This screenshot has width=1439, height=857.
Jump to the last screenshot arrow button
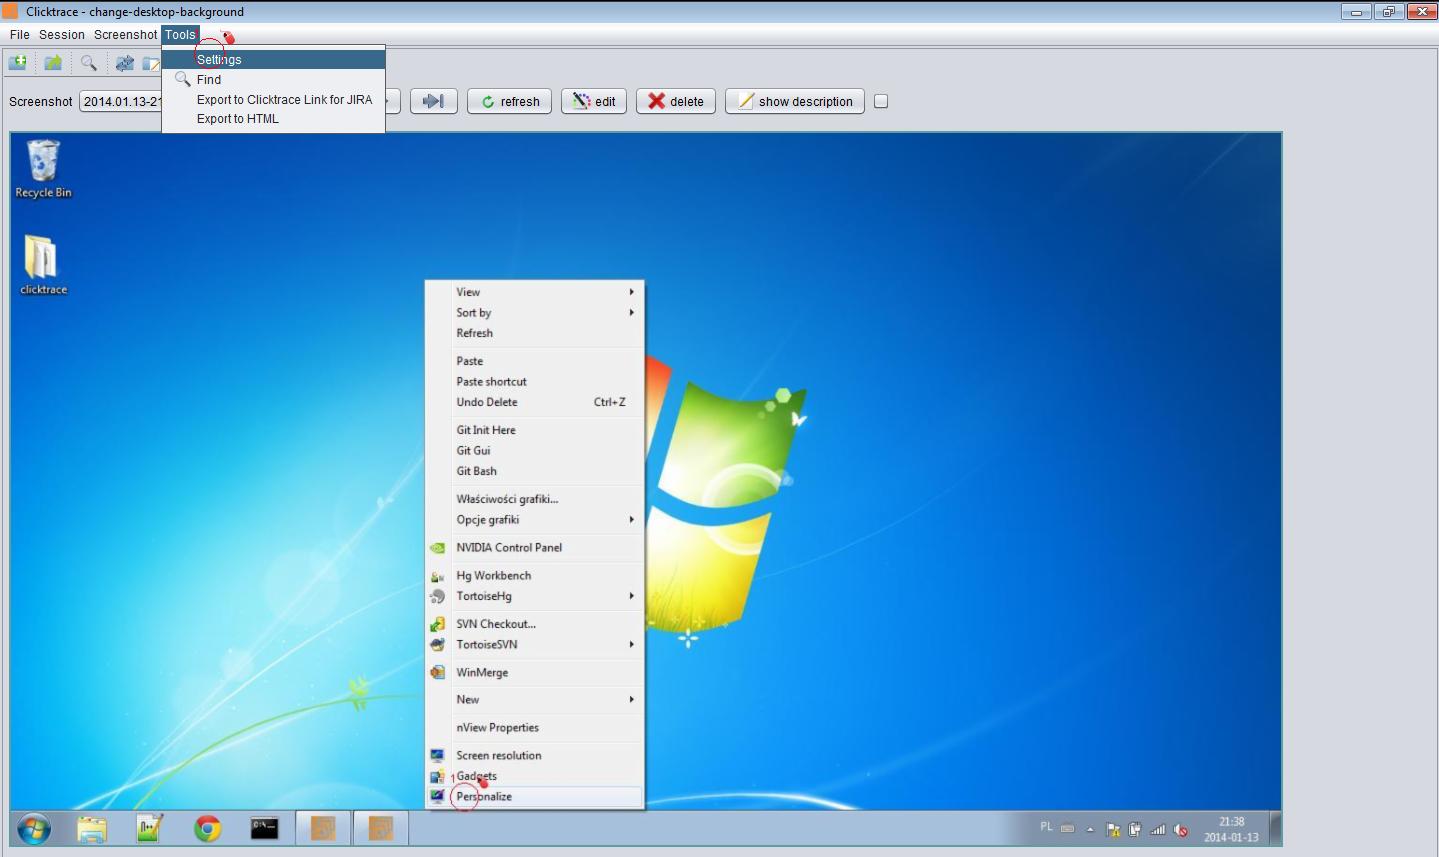pos(433,101)
